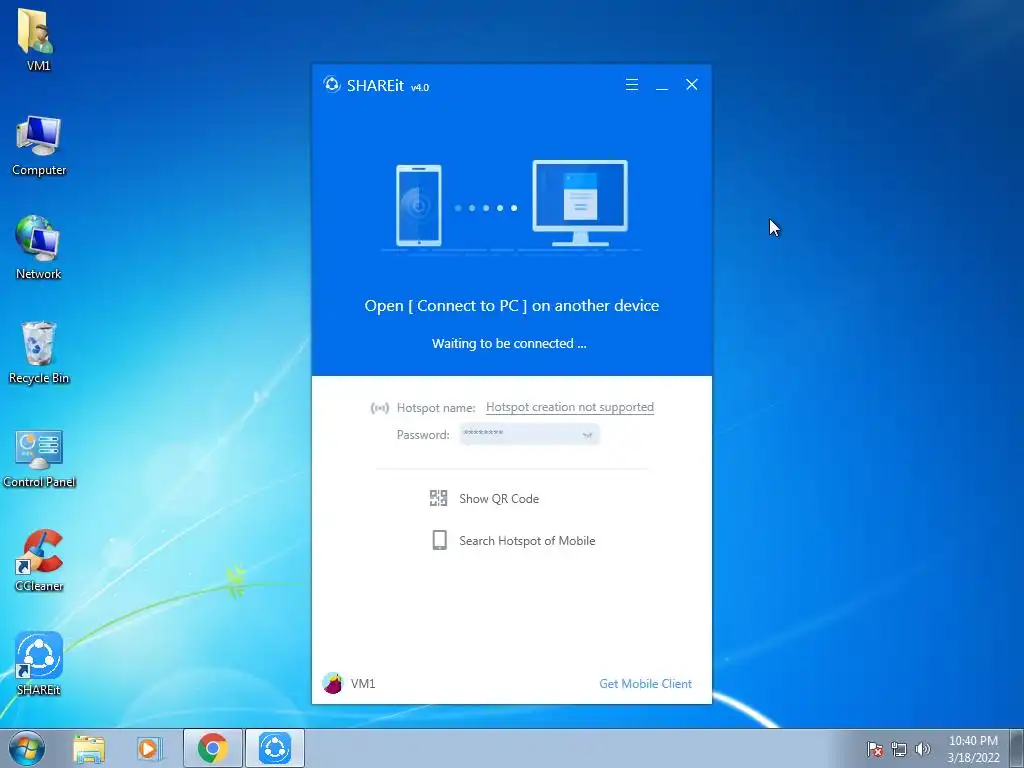1024x768 pixels.
Task: Click the phone illustration graphic
Action: coord(419,206)
